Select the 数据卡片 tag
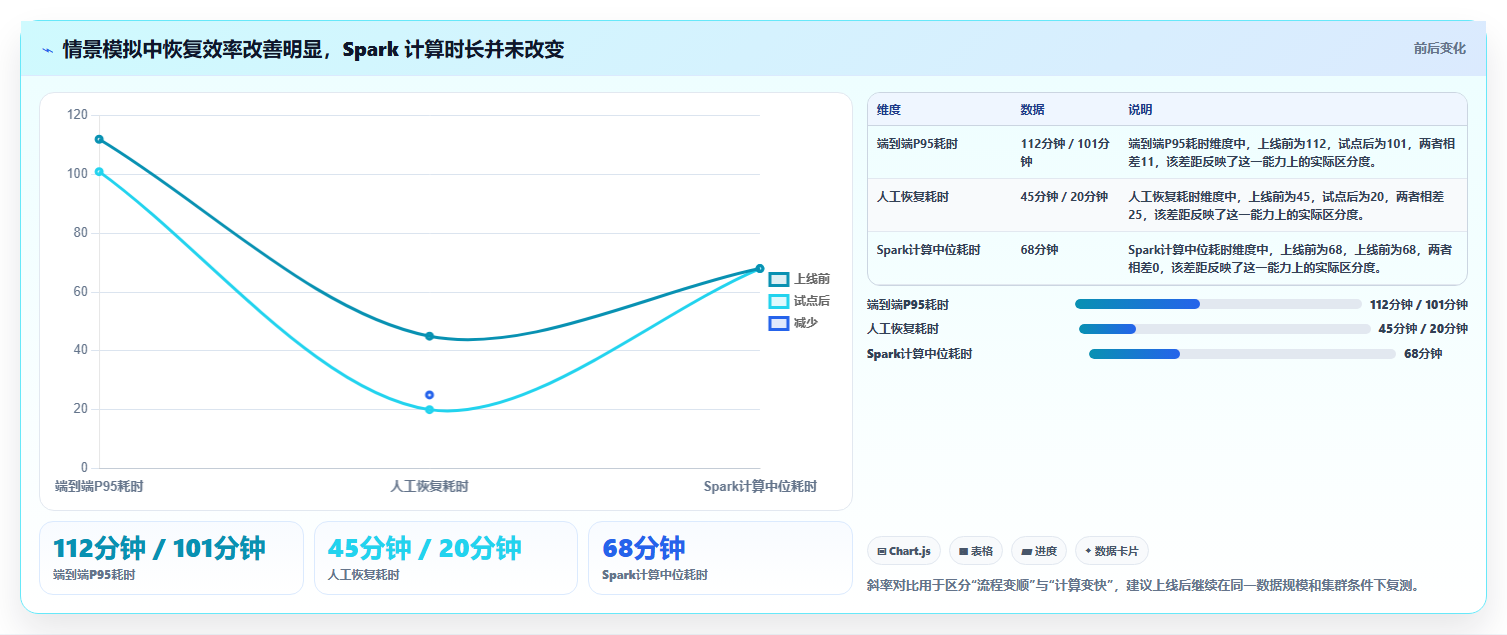1507x635 pixels. tap(1112, 551)
